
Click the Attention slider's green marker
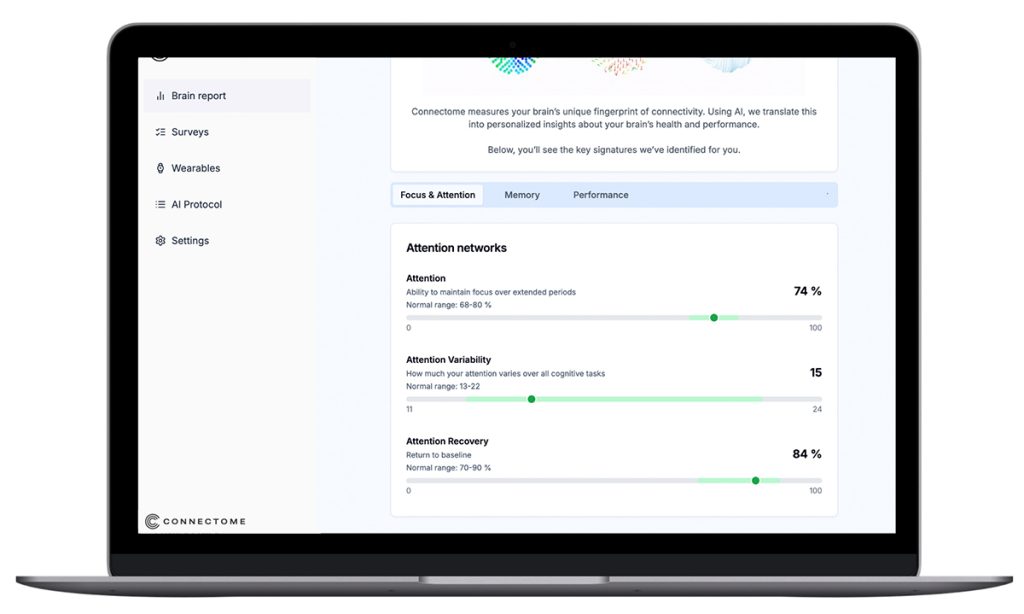tap(714, 318)
